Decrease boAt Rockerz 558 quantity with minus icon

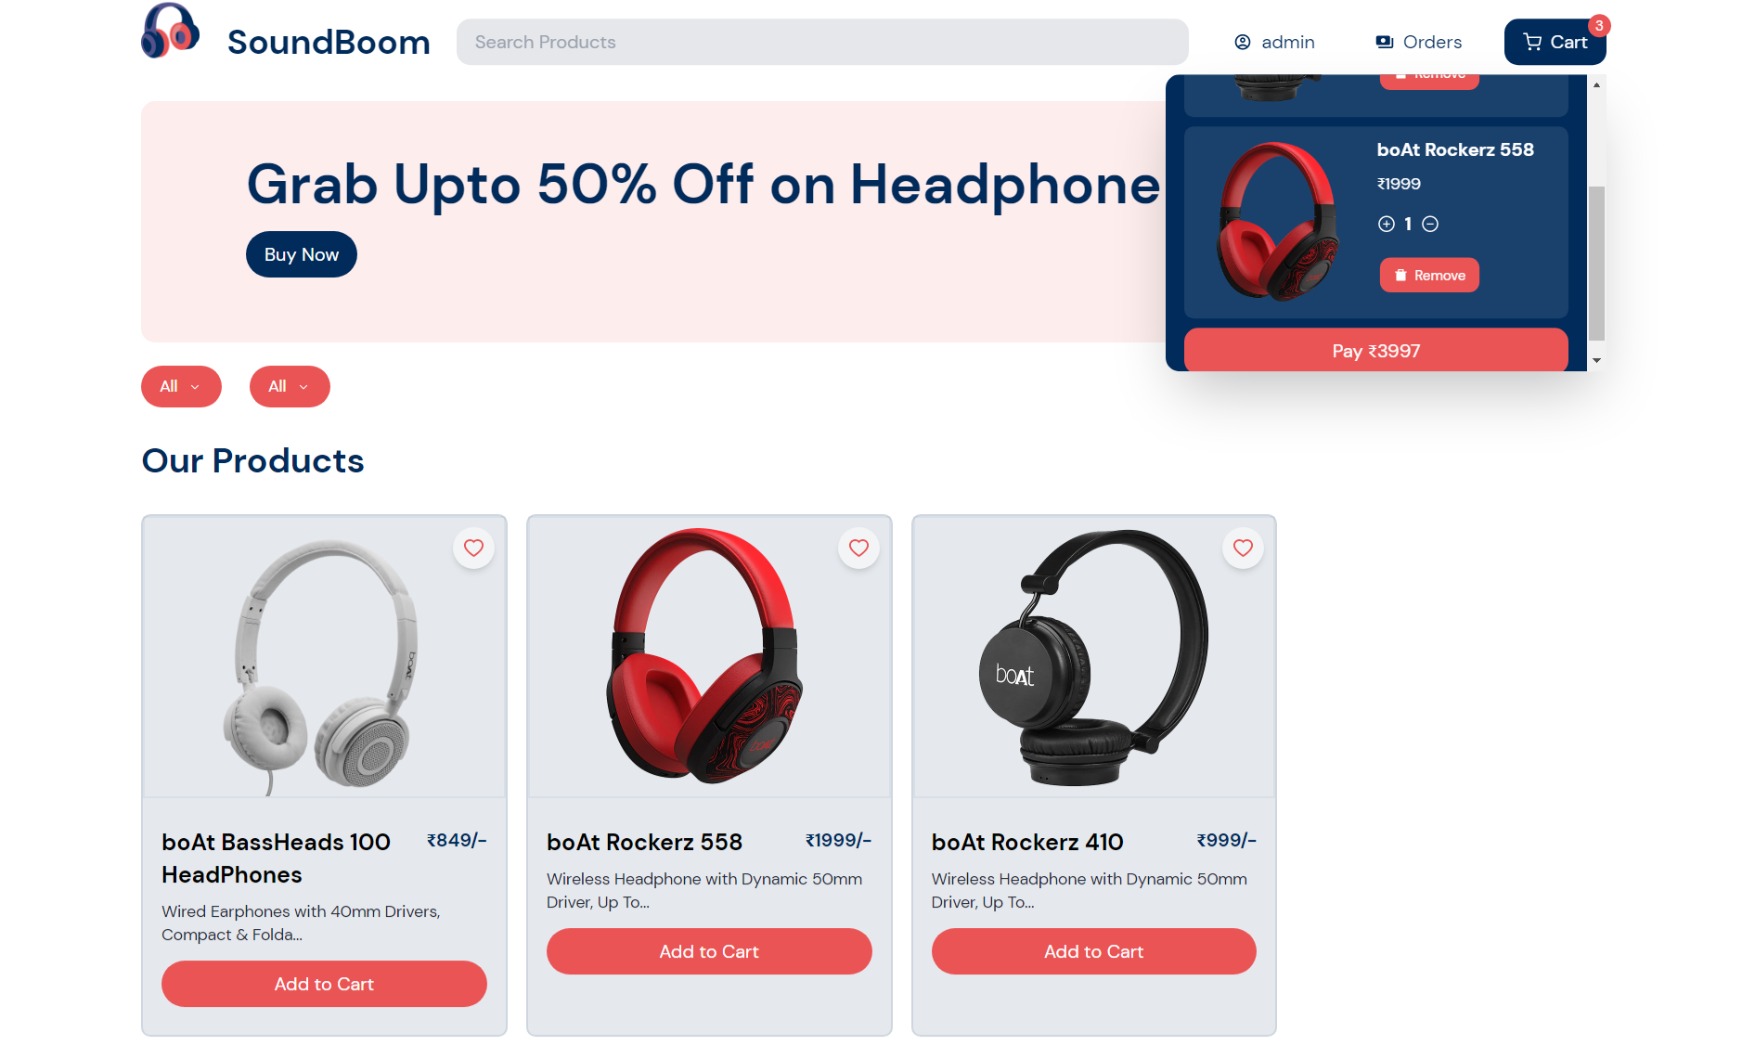(x=1430, y=224)
